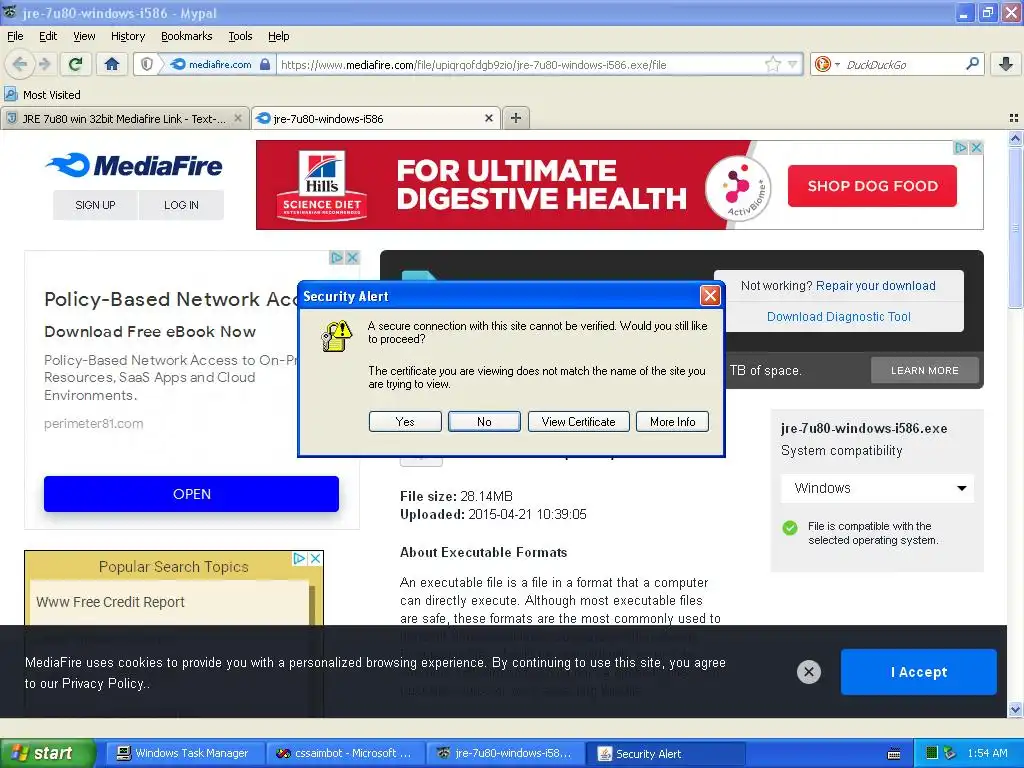The image size is (1024, 768).
Task: Click the search magnifier icon
Action: pos(972,64)
